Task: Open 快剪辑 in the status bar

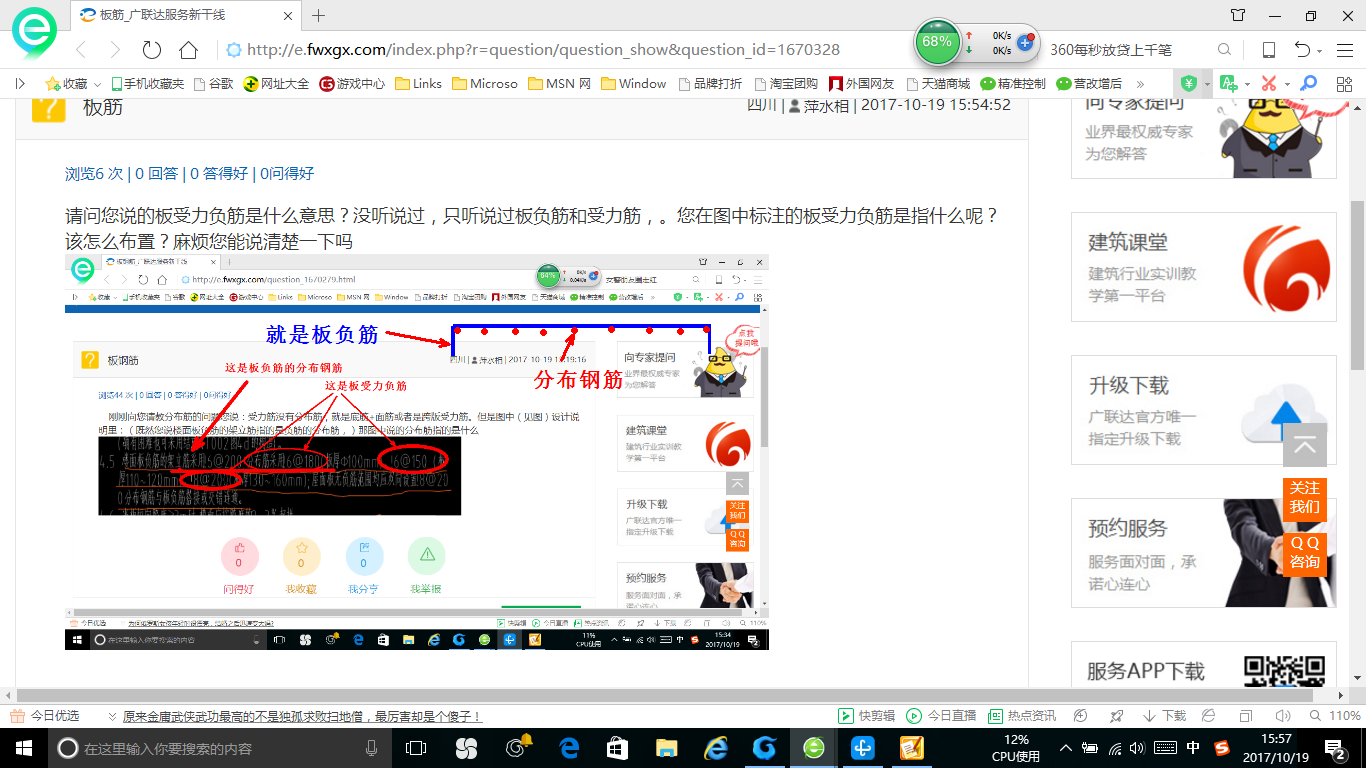Action: pos(868,716)
